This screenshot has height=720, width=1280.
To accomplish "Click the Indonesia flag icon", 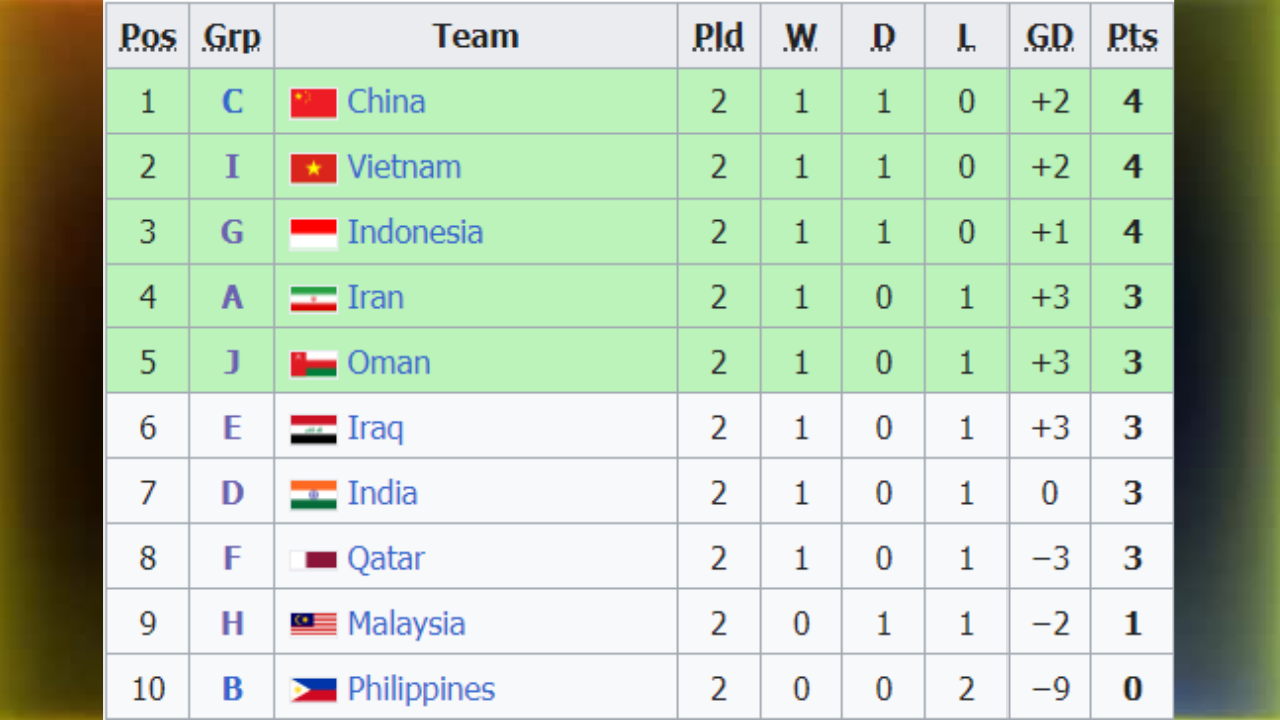I will [x=313, y=233].
